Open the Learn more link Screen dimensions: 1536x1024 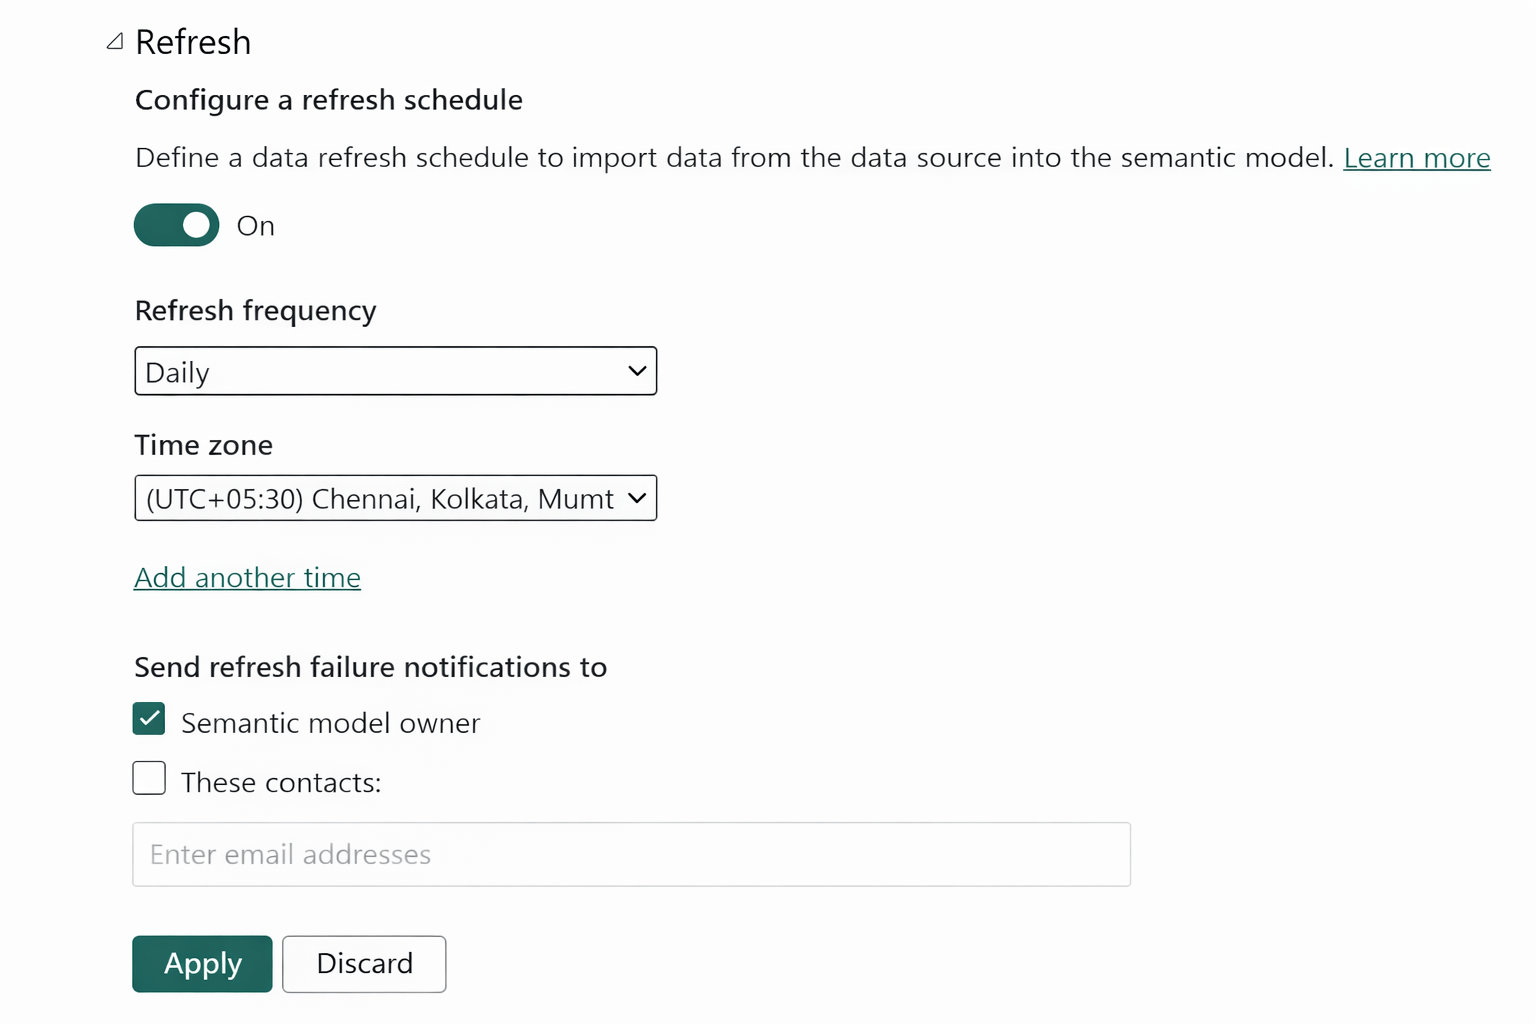[1416, 158]
